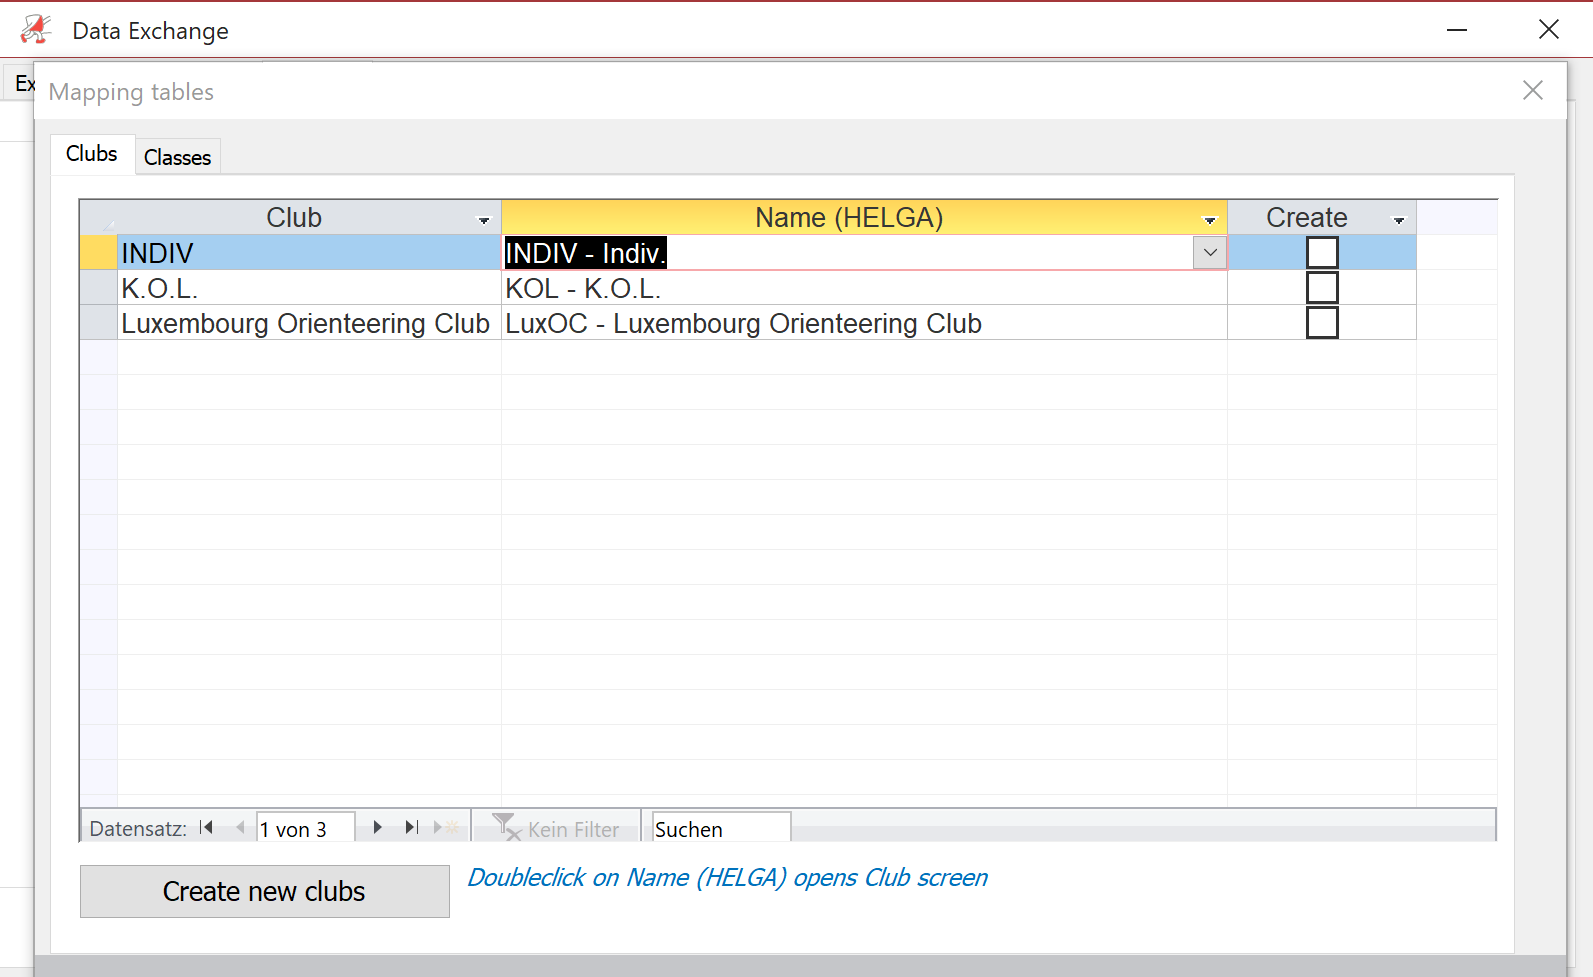Screen dimensions: 1593x977
Task: Switch to the Classes tab
Action: (x=177, y=157)
